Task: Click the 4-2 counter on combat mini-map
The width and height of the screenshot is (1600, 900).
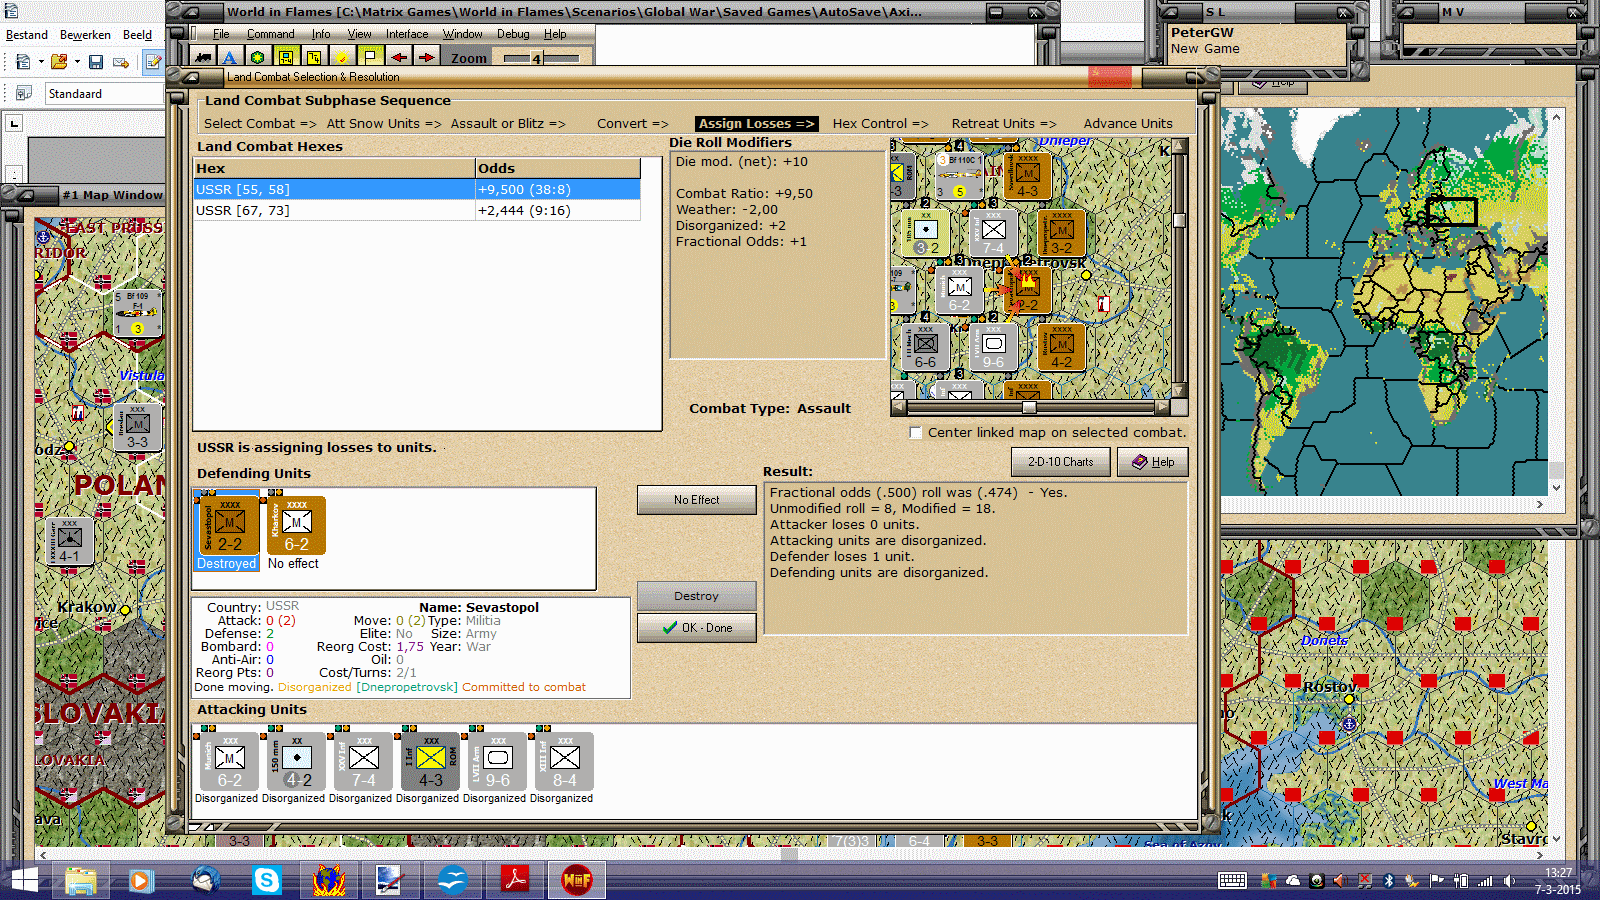Action: (x=1061, y=346)
